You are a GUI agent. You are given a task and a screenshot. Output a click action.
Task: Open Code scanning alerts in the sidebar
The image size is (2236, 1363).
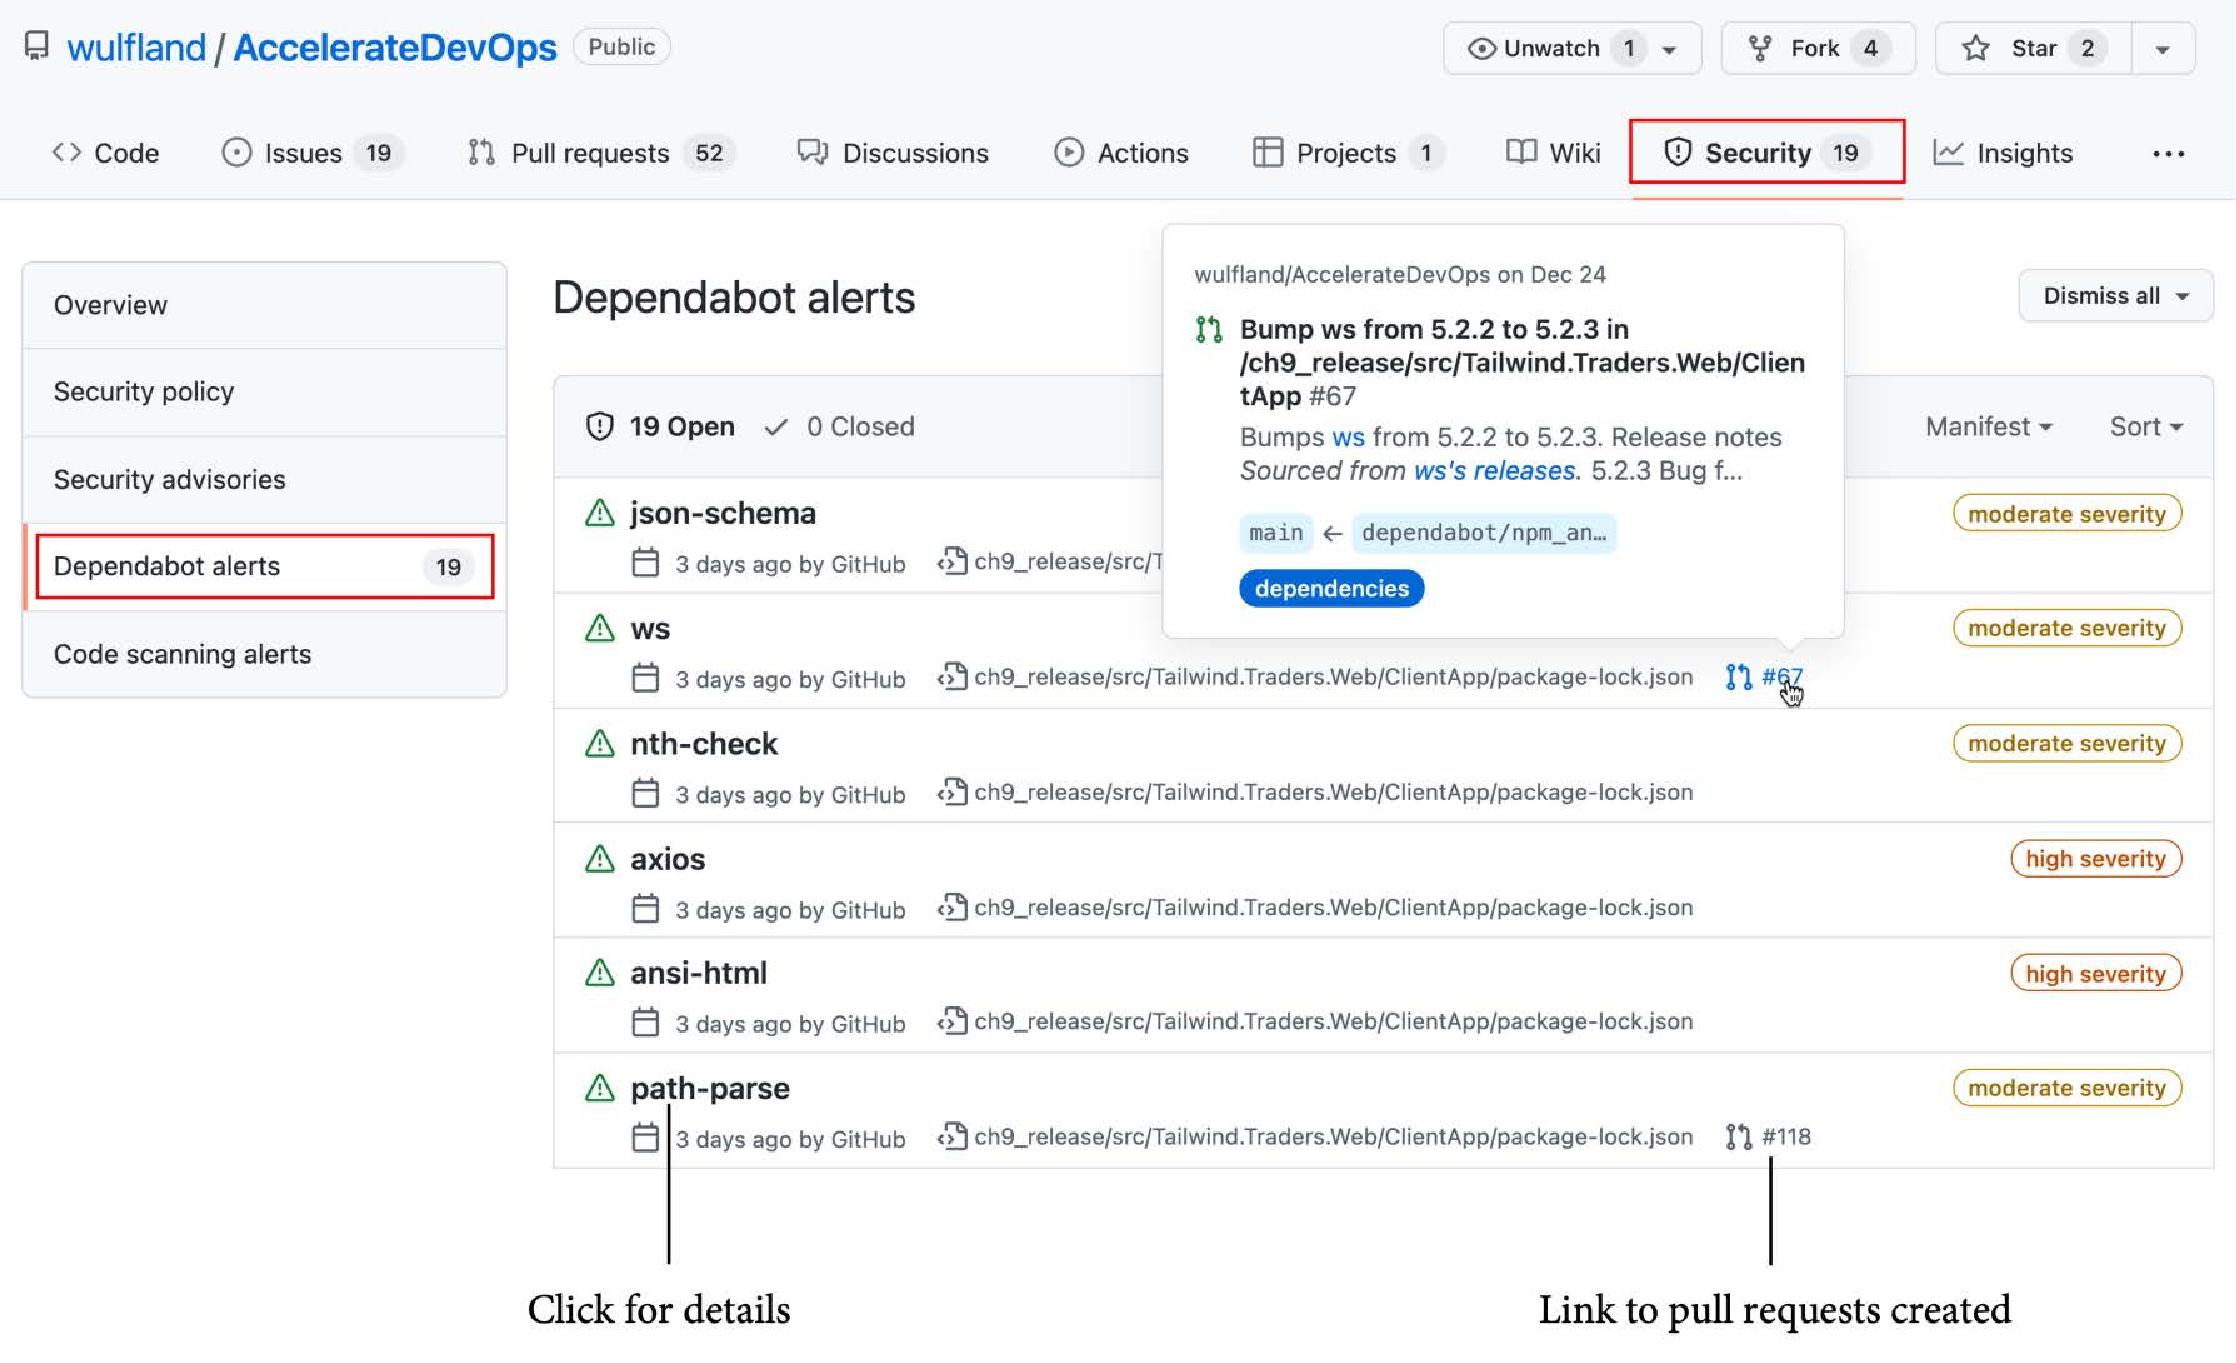(264, 654)
